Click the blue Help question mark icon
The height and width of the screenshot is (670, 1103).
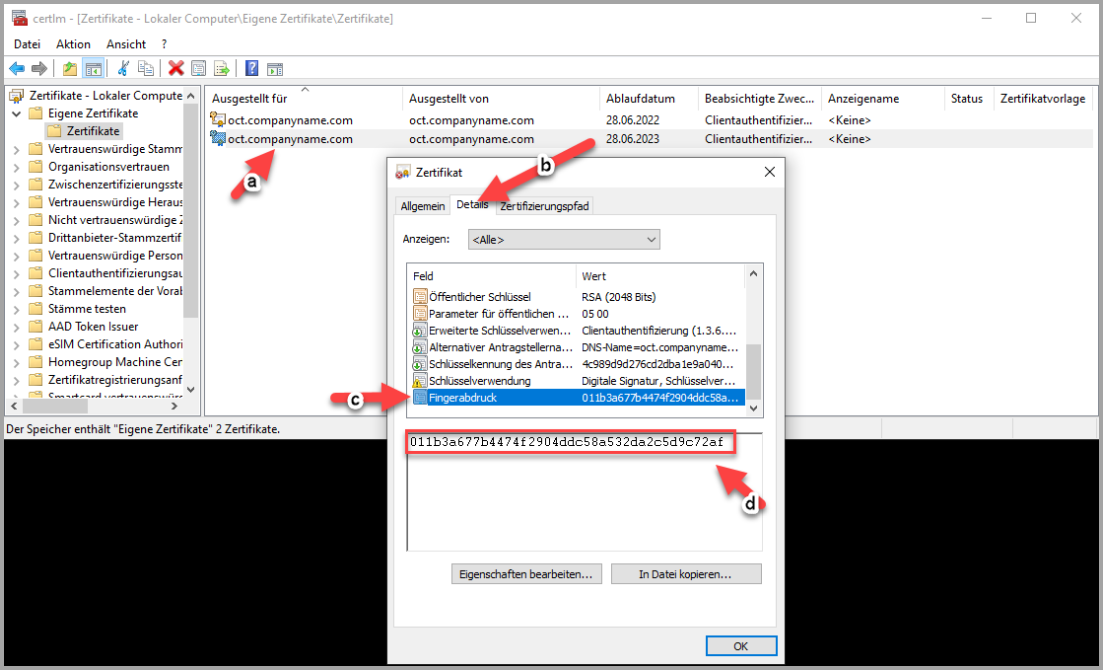(251, 69)
